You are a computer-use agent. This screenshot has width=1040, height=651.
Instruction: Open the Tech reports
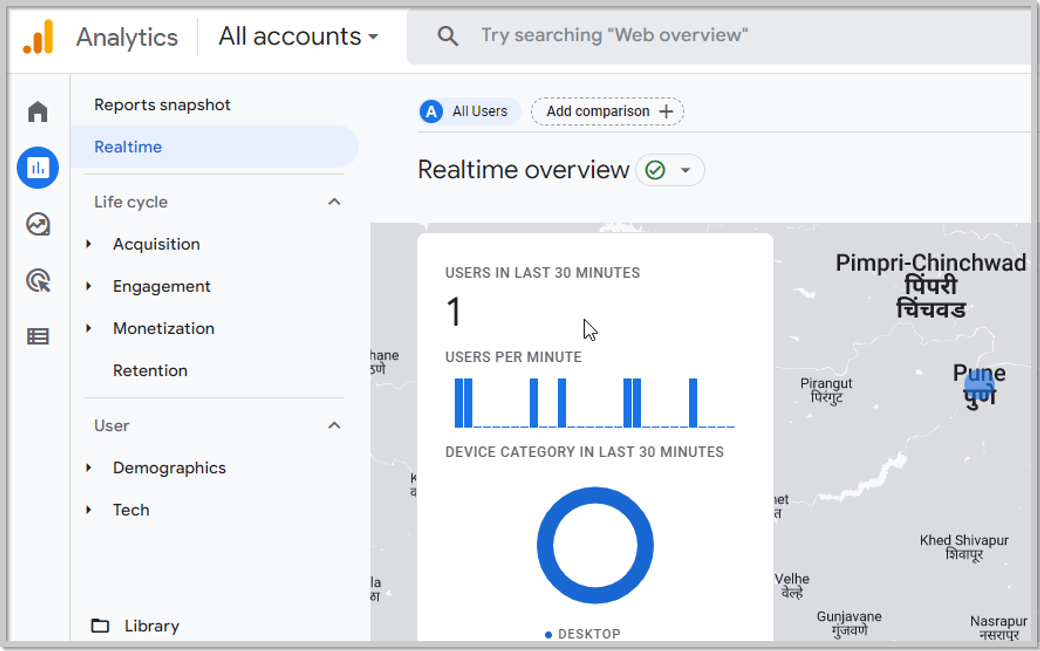(x=131, y=510)
